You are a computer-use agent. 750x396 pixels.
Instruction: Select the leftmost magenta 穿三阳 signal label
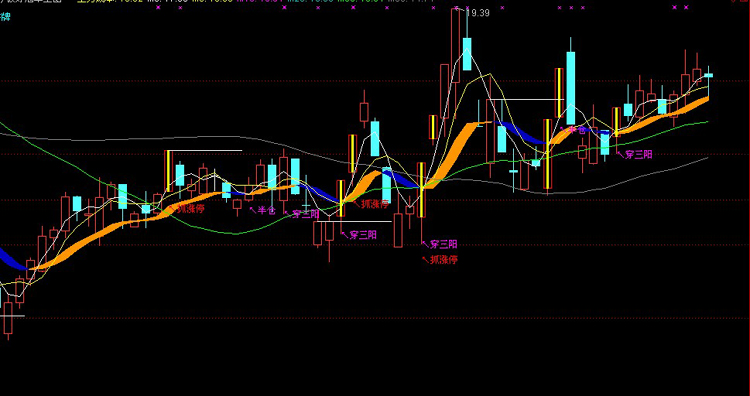(305, 214)
